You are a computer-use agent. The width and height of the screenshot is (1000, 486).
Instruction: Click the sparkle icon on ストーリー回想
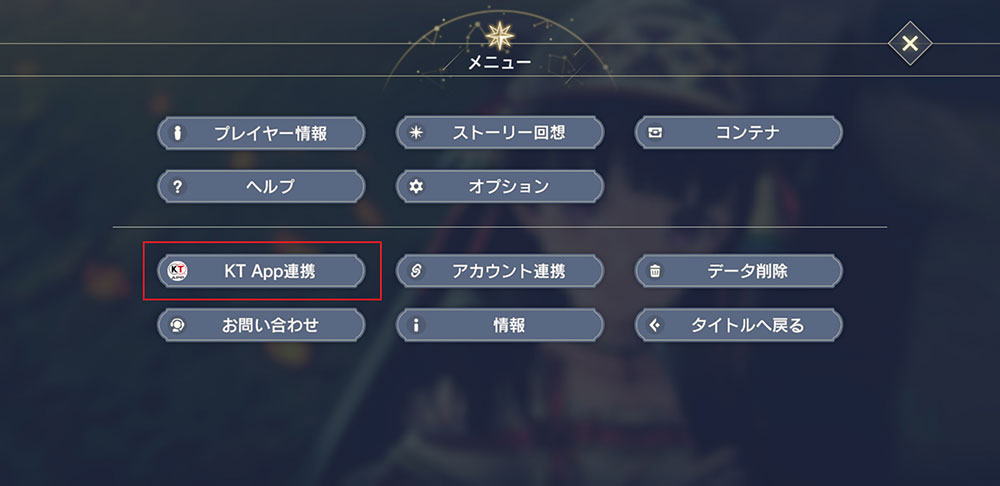[417, 132]
